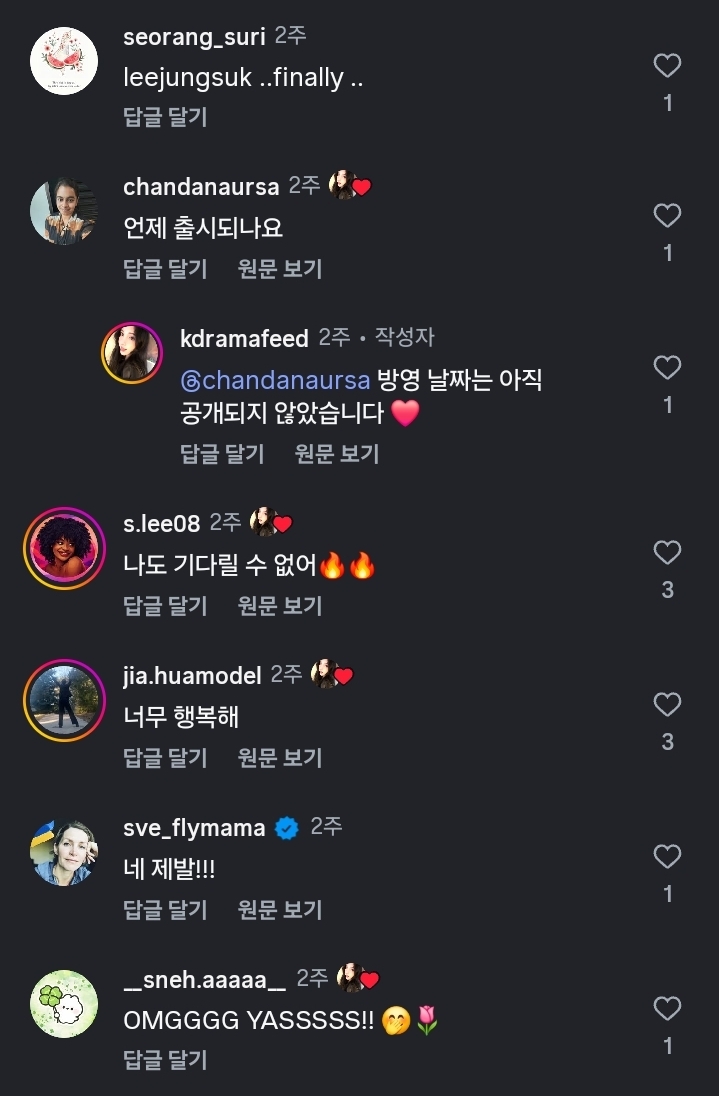Open seorang_suri's profile picture
Screen dimensions: 719x1096
[x=64, y=61]
